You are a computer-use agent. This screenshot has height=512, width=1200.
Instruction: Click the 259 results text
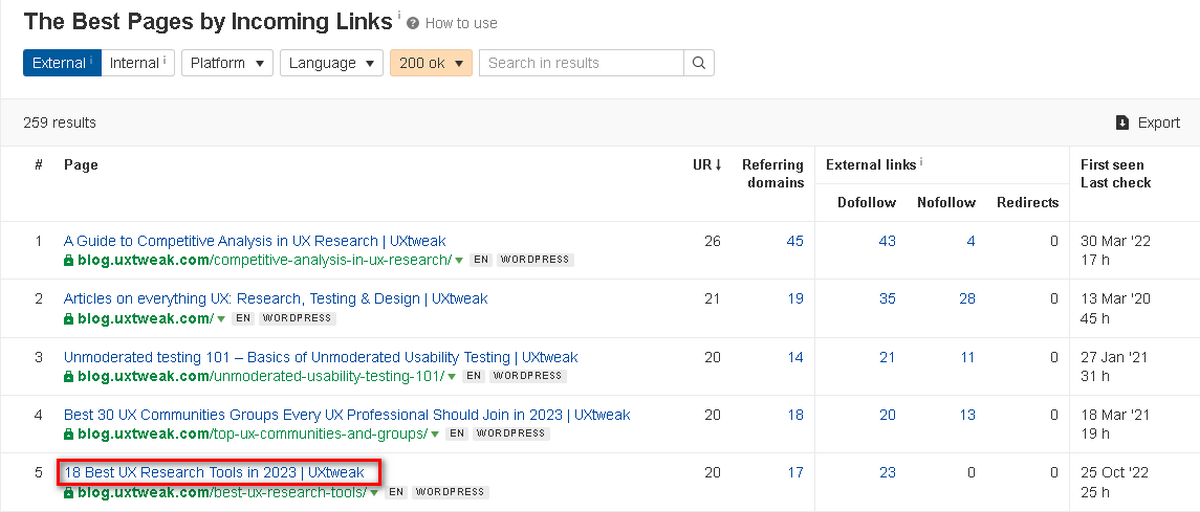[59, 123]
